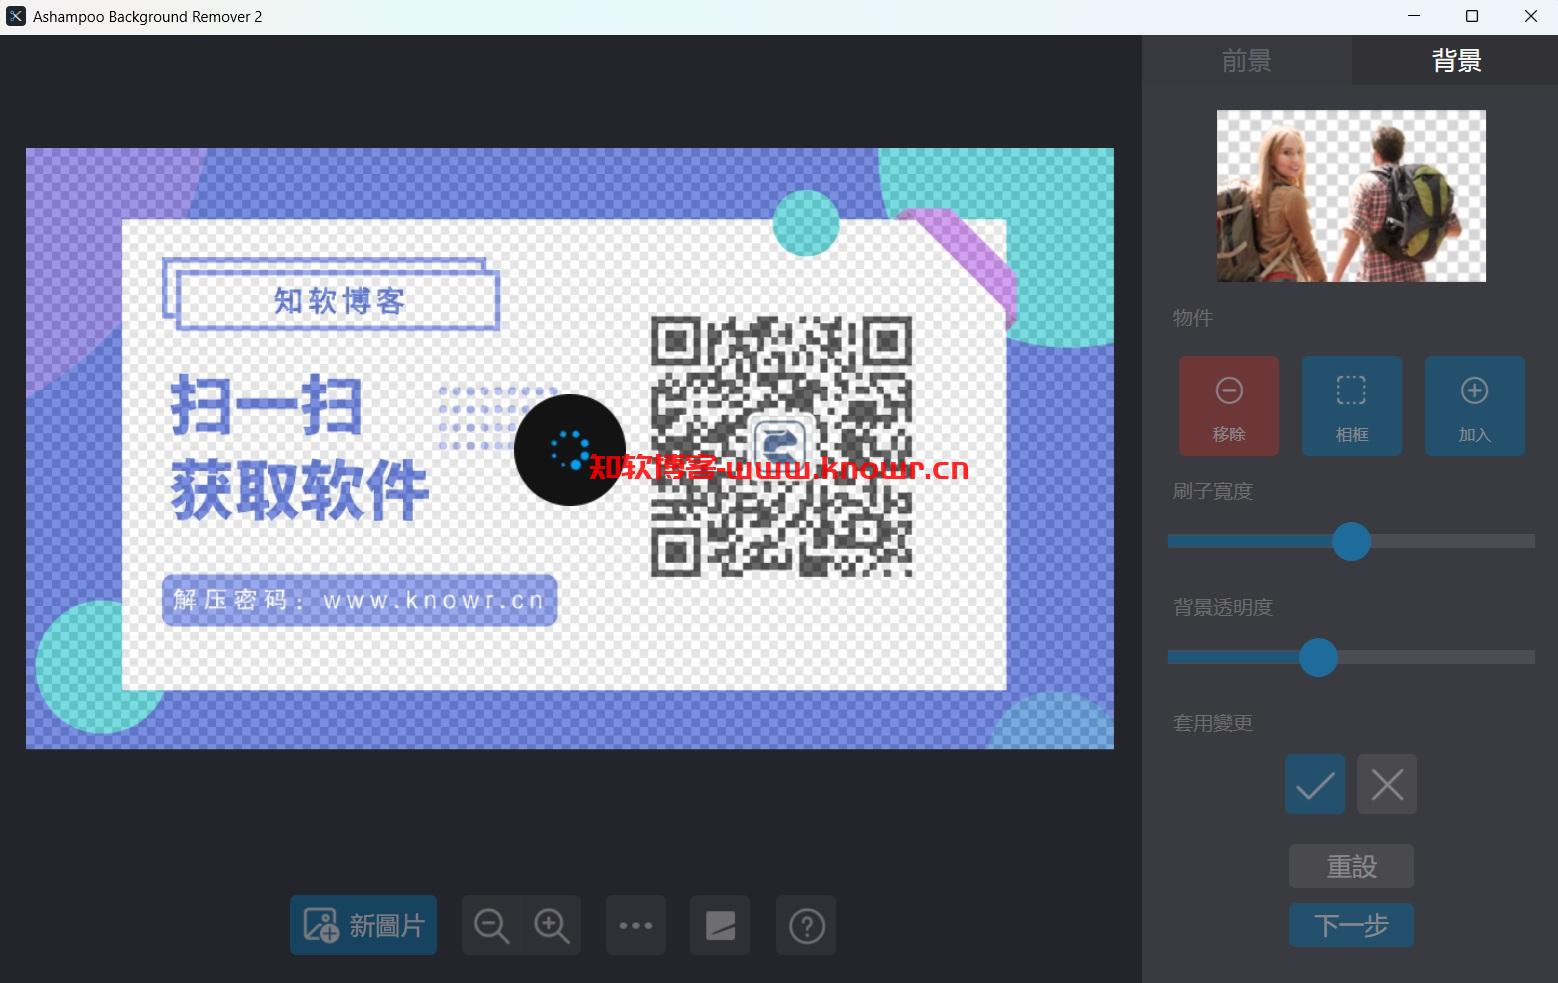
Task: Close the Ashampoo Background Remover window
Action: click(x=1530, y=16)
